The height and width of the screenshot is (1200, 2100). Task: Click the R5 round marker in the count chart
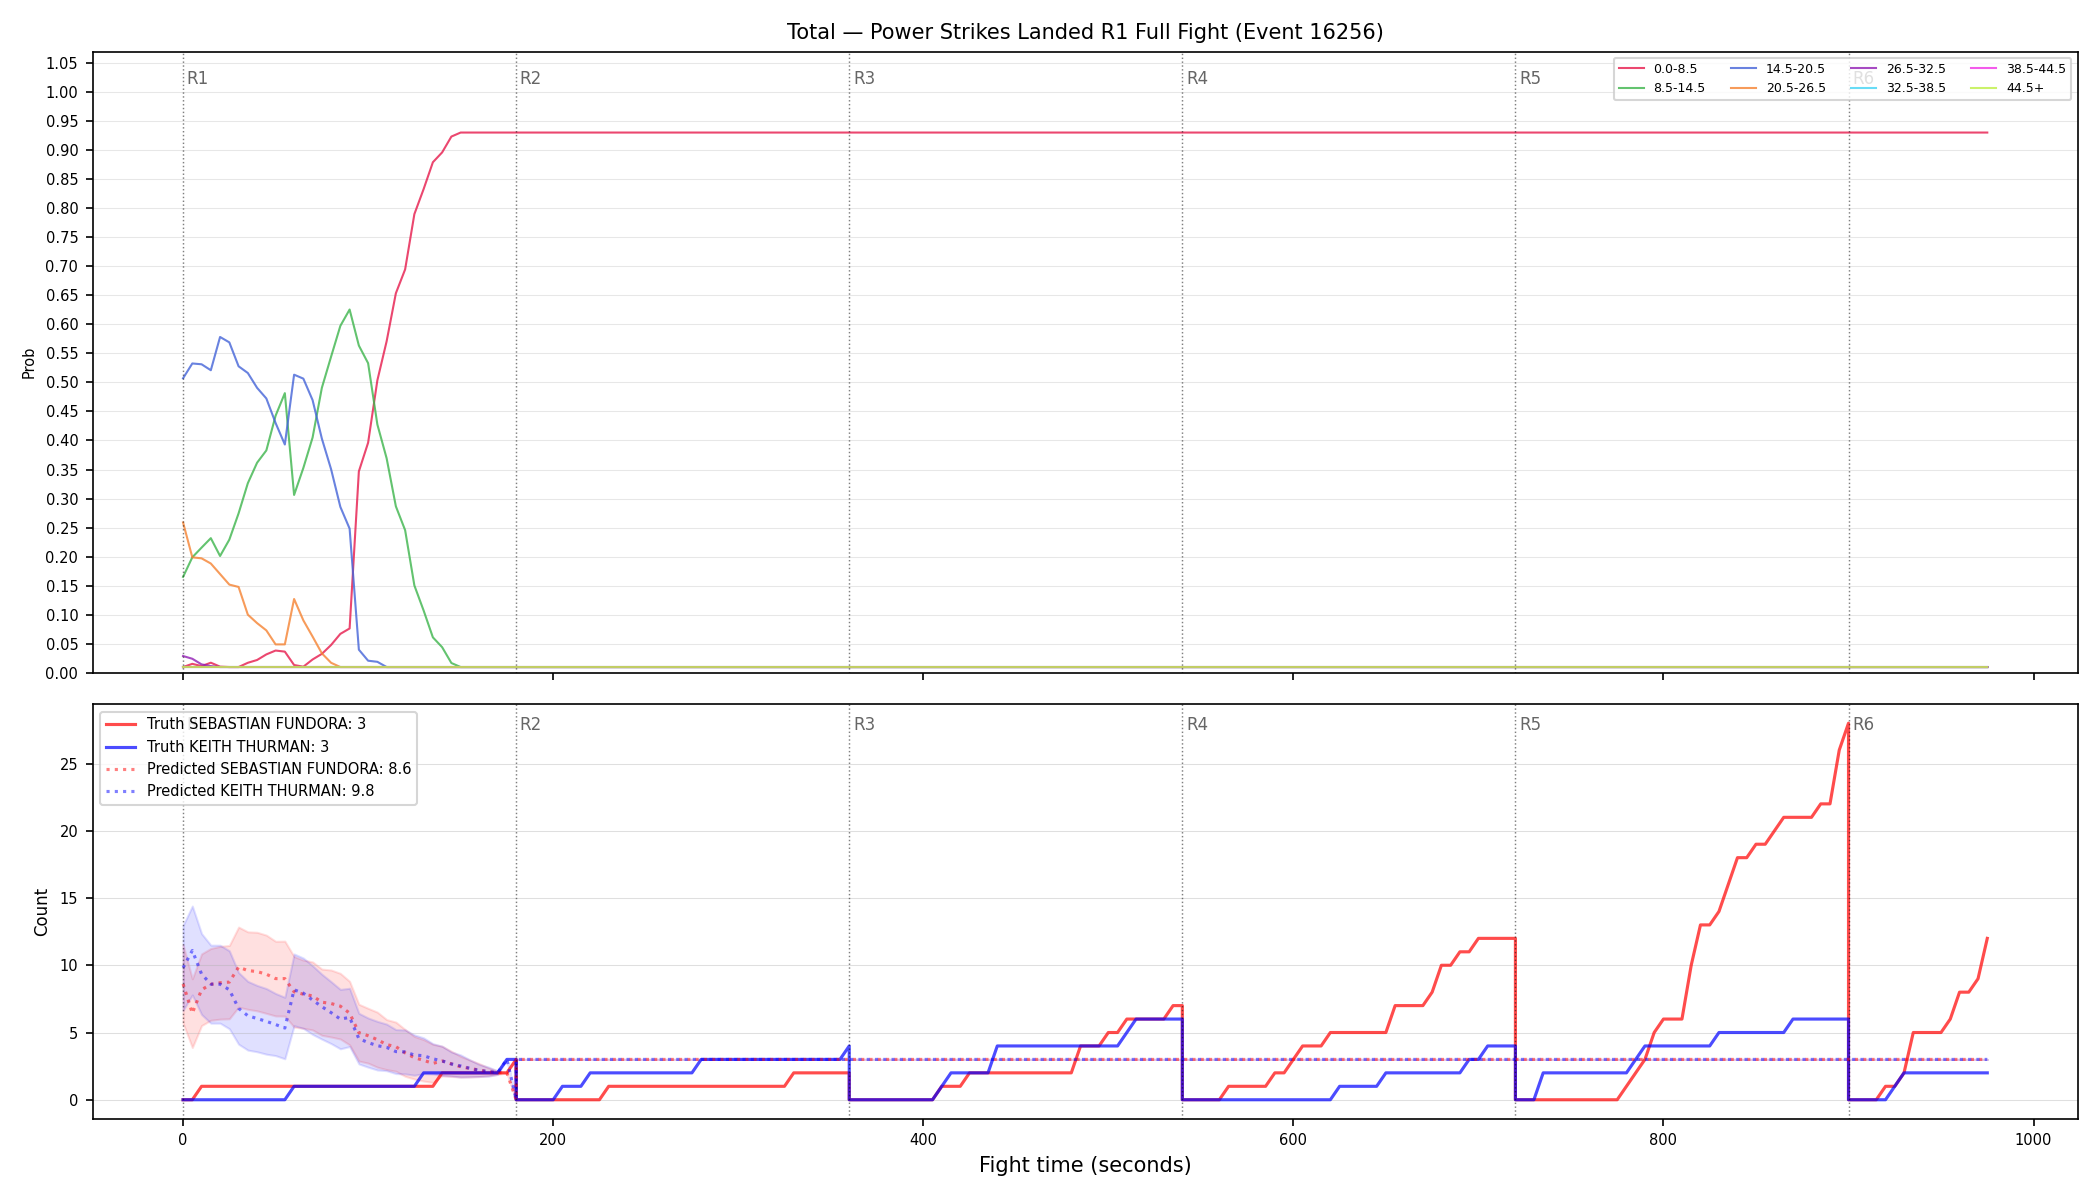click(x=1530, y=724)
